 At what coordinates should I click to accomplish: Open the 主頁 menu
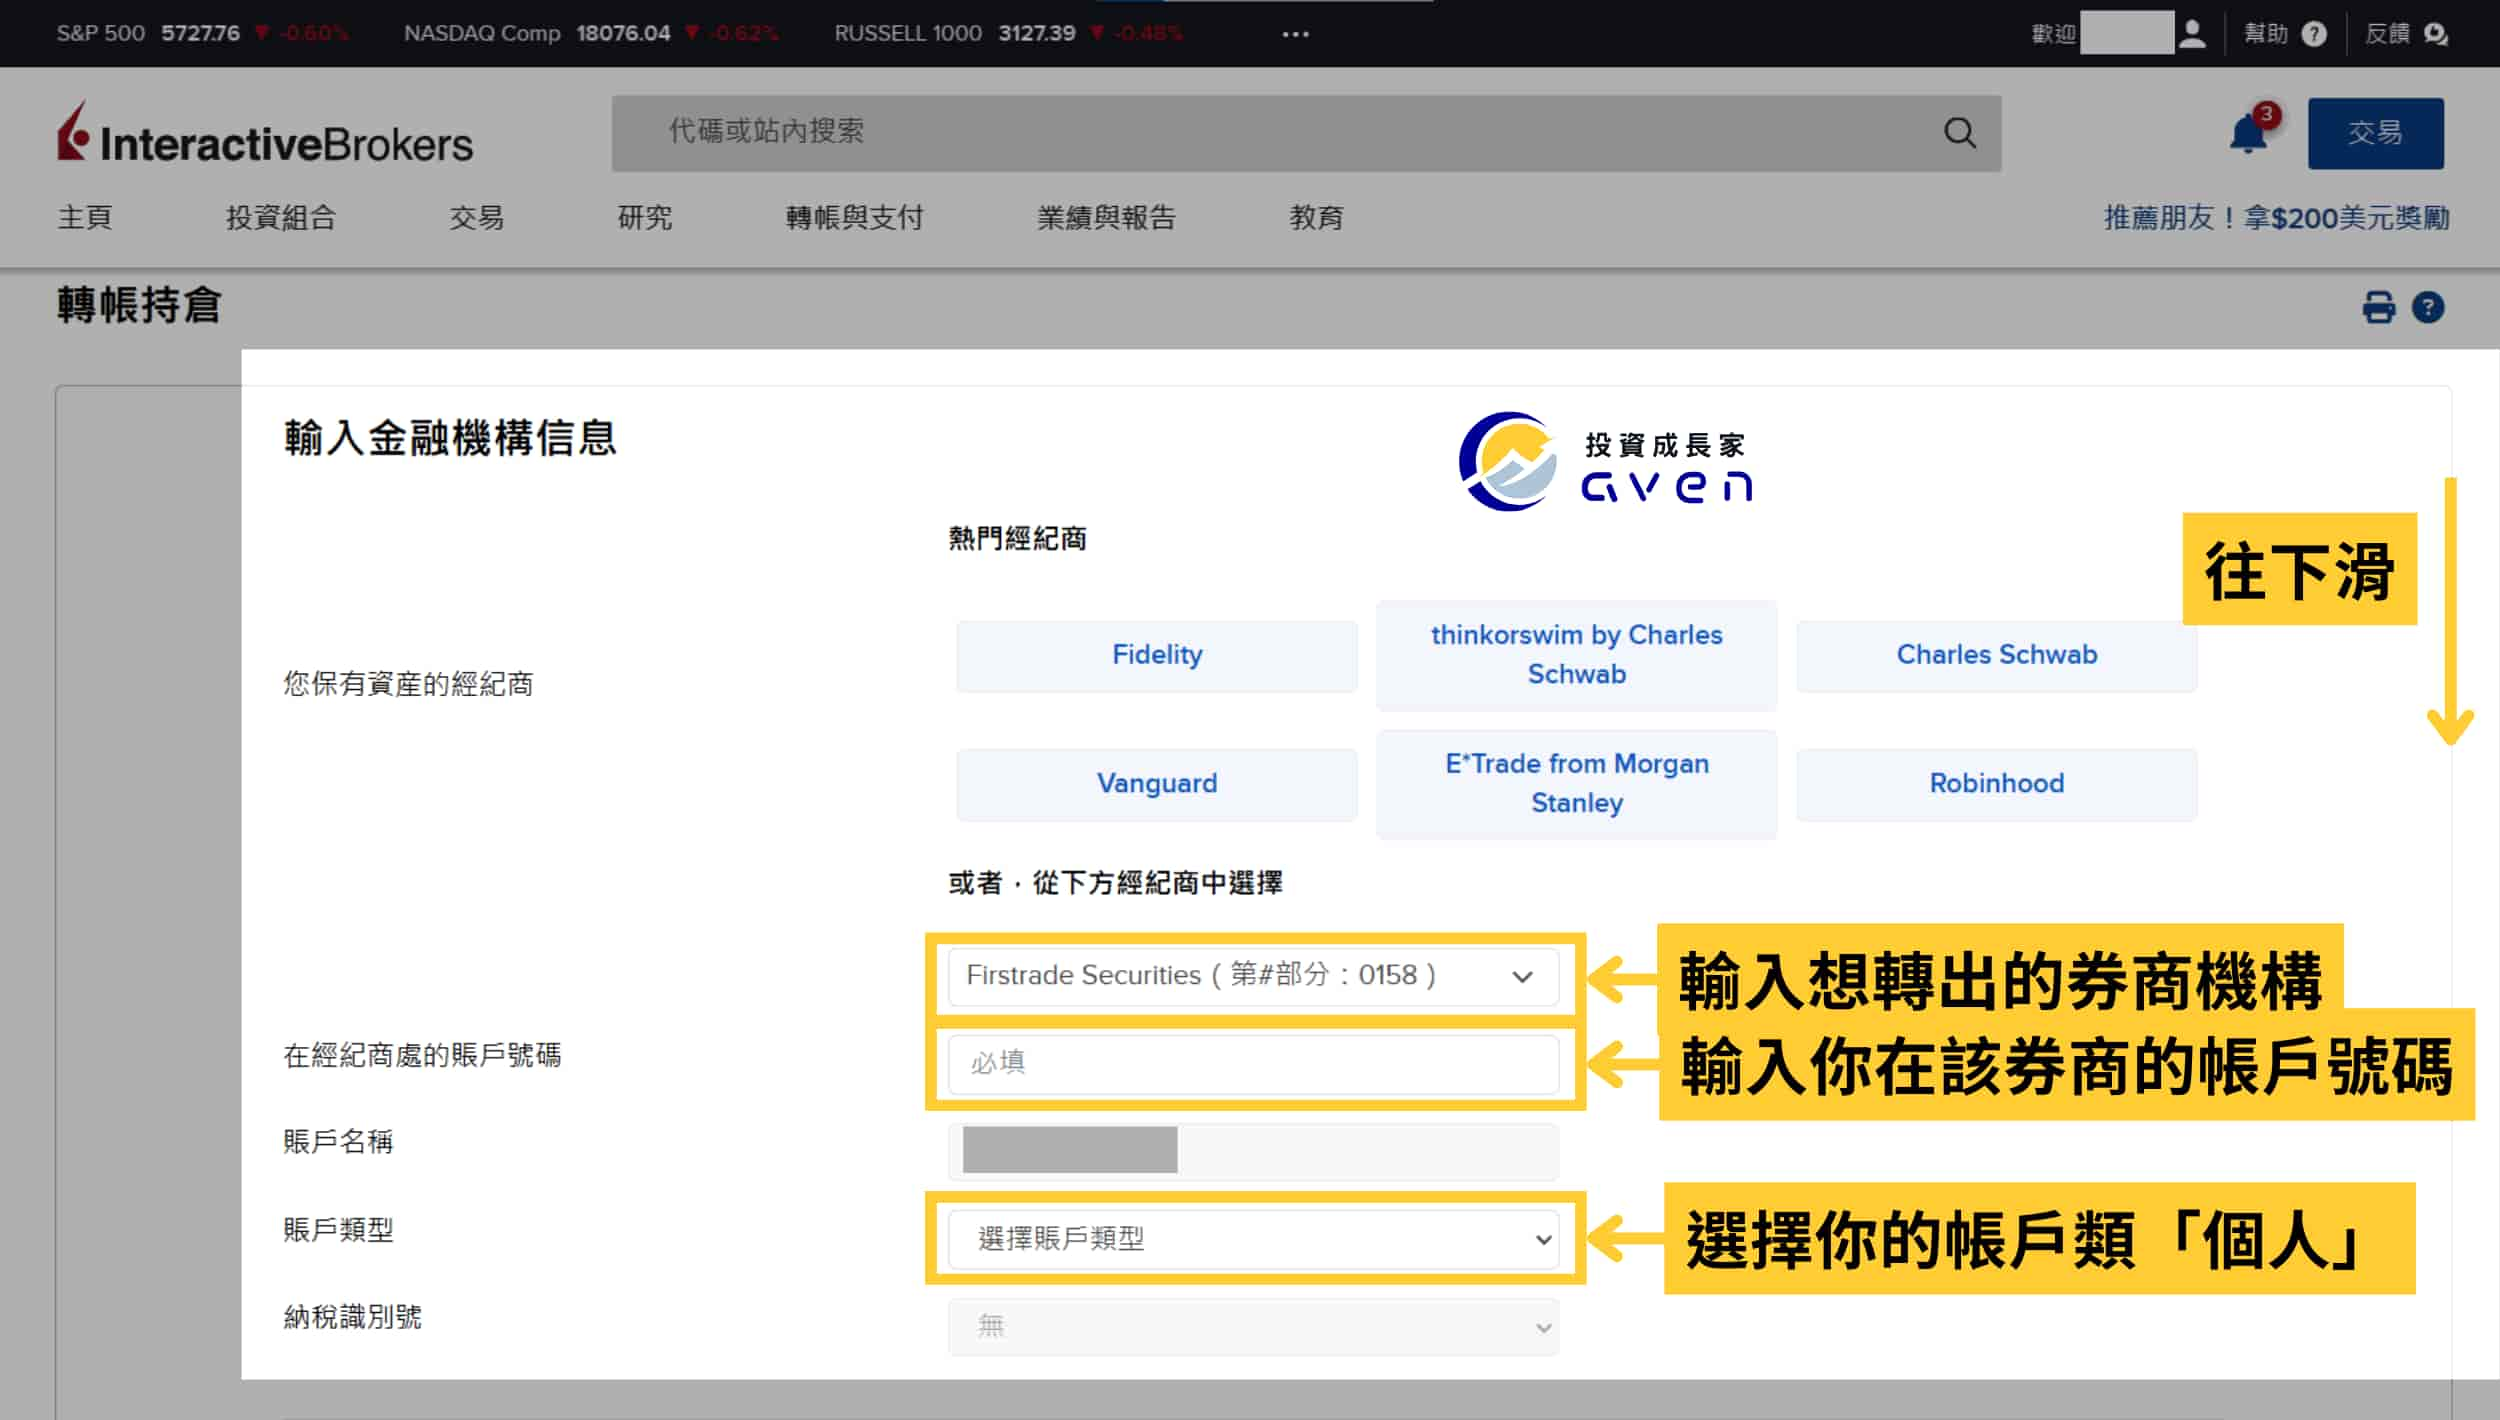(x=85, y=218)
